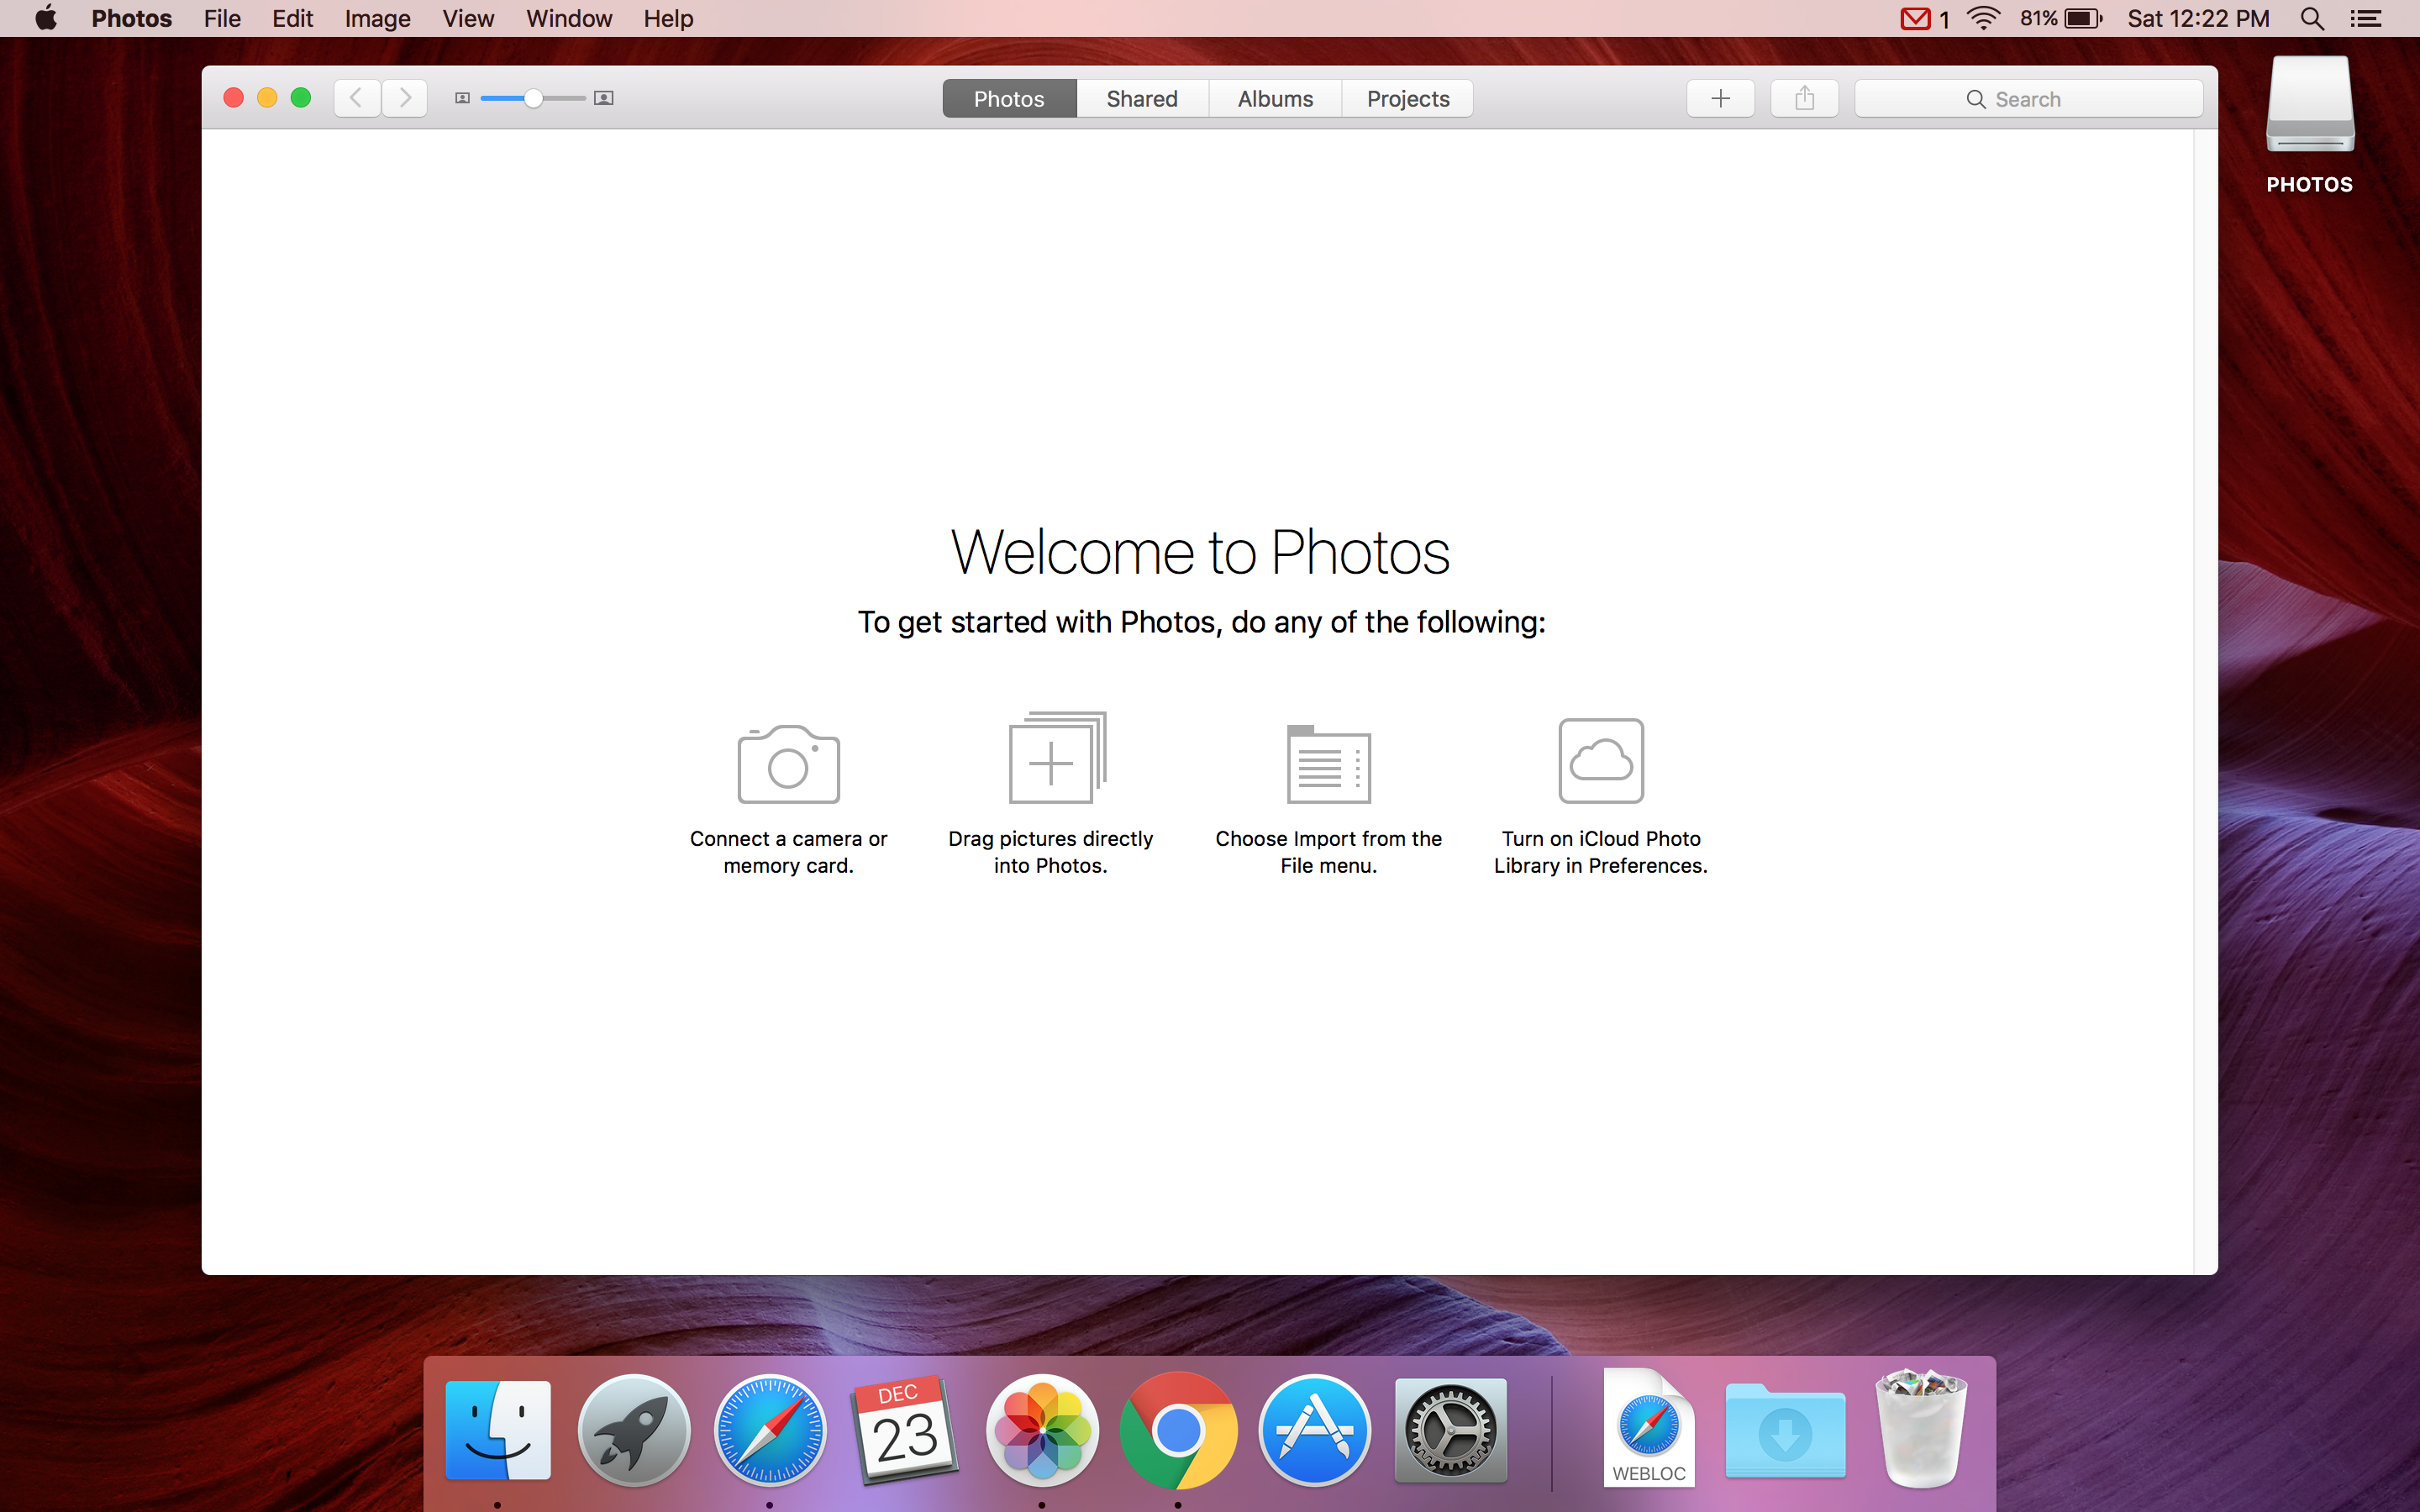The width and height of the screenshot is (2420, 1512).
Task: Click the camera icon for connecting a camera
Action: tap(788, 764)
